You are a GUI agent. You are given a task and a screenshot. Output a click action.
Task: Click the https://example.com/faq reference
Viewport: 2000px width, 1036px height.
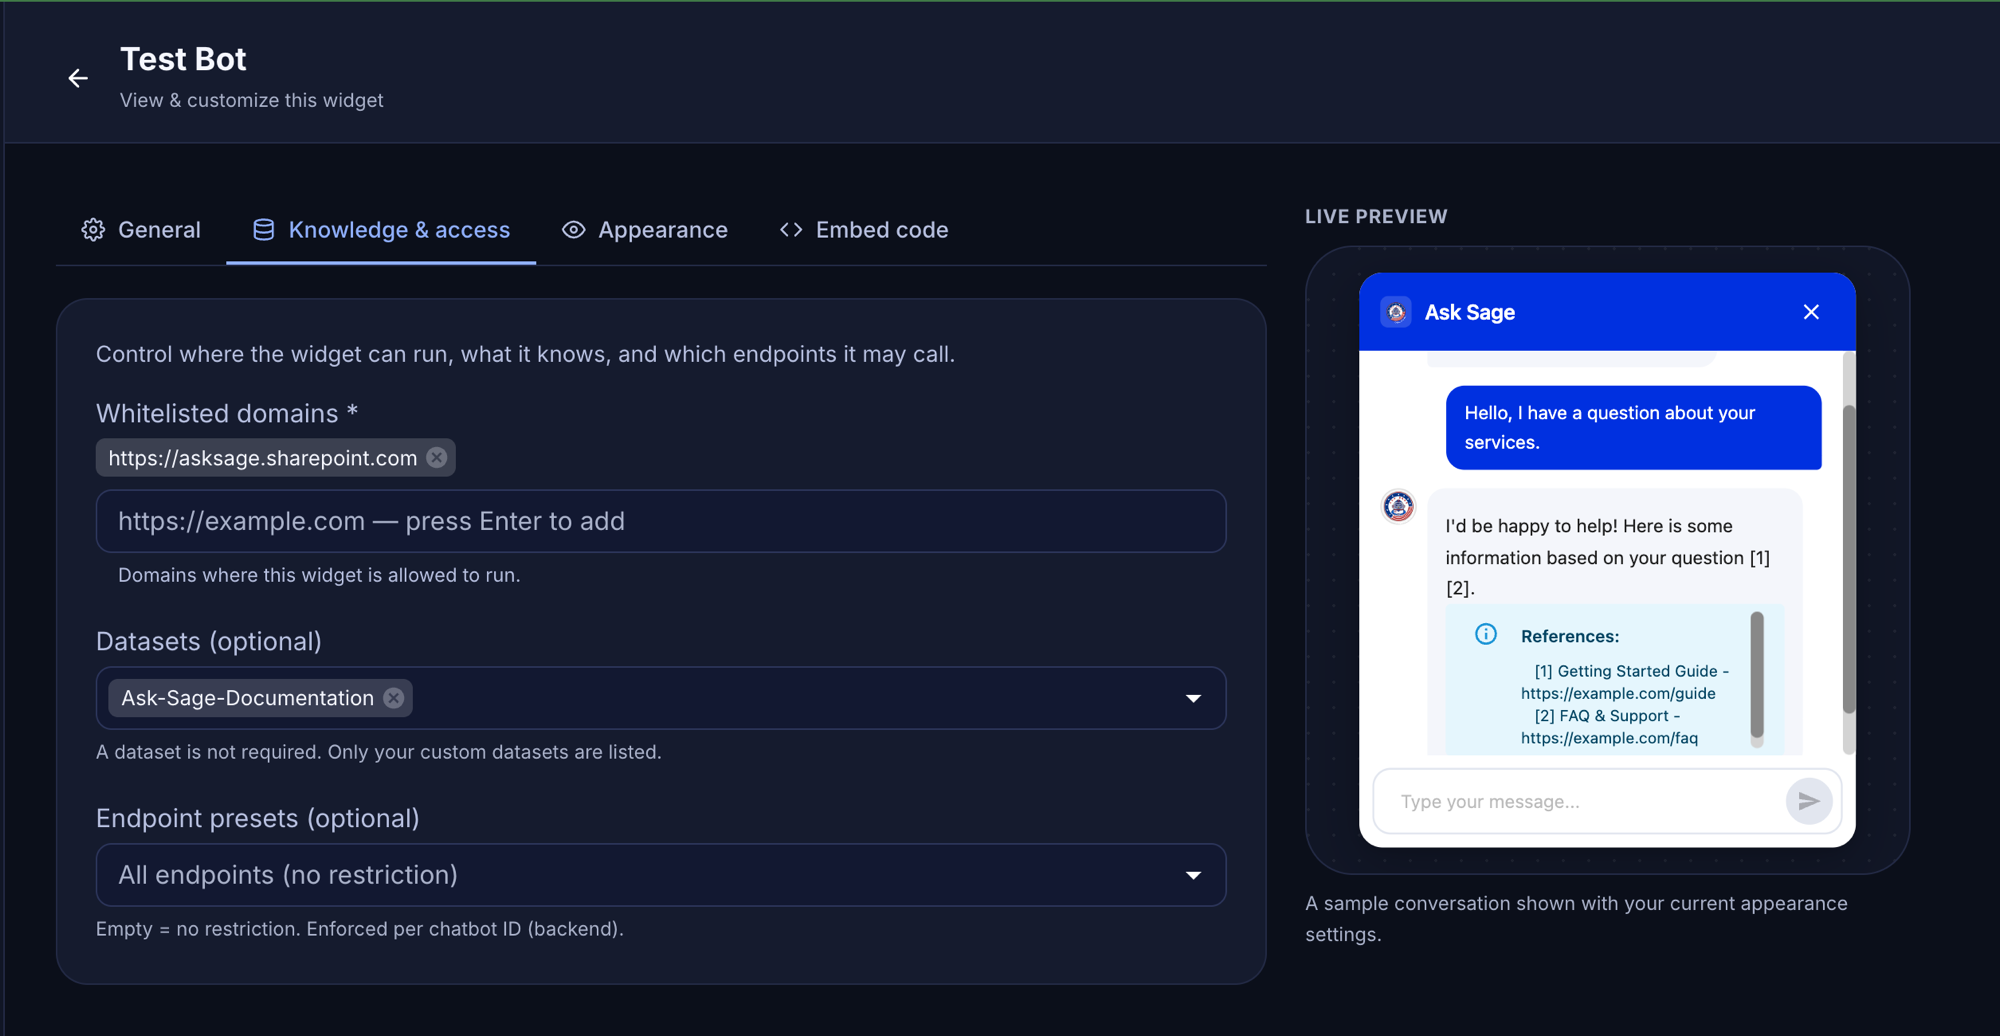tap(1609, 738)
